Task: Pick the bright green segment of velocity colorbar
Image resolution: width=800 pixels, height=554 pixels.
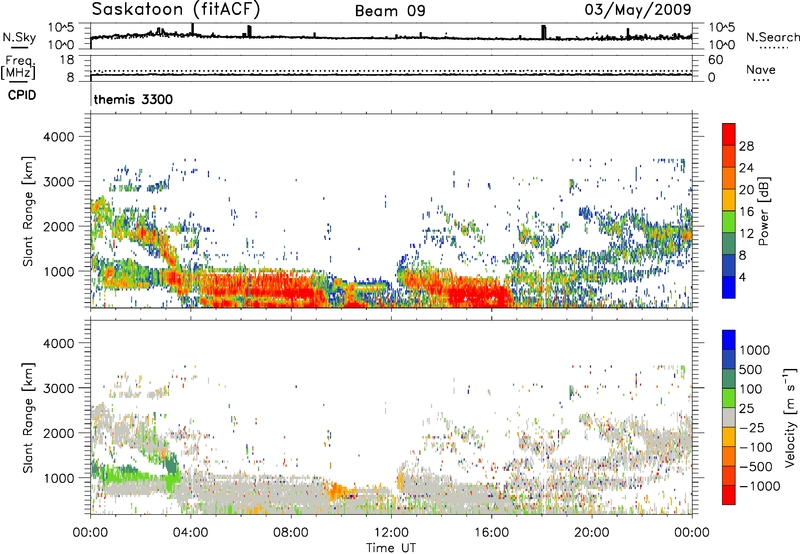Action: [729, 398]
